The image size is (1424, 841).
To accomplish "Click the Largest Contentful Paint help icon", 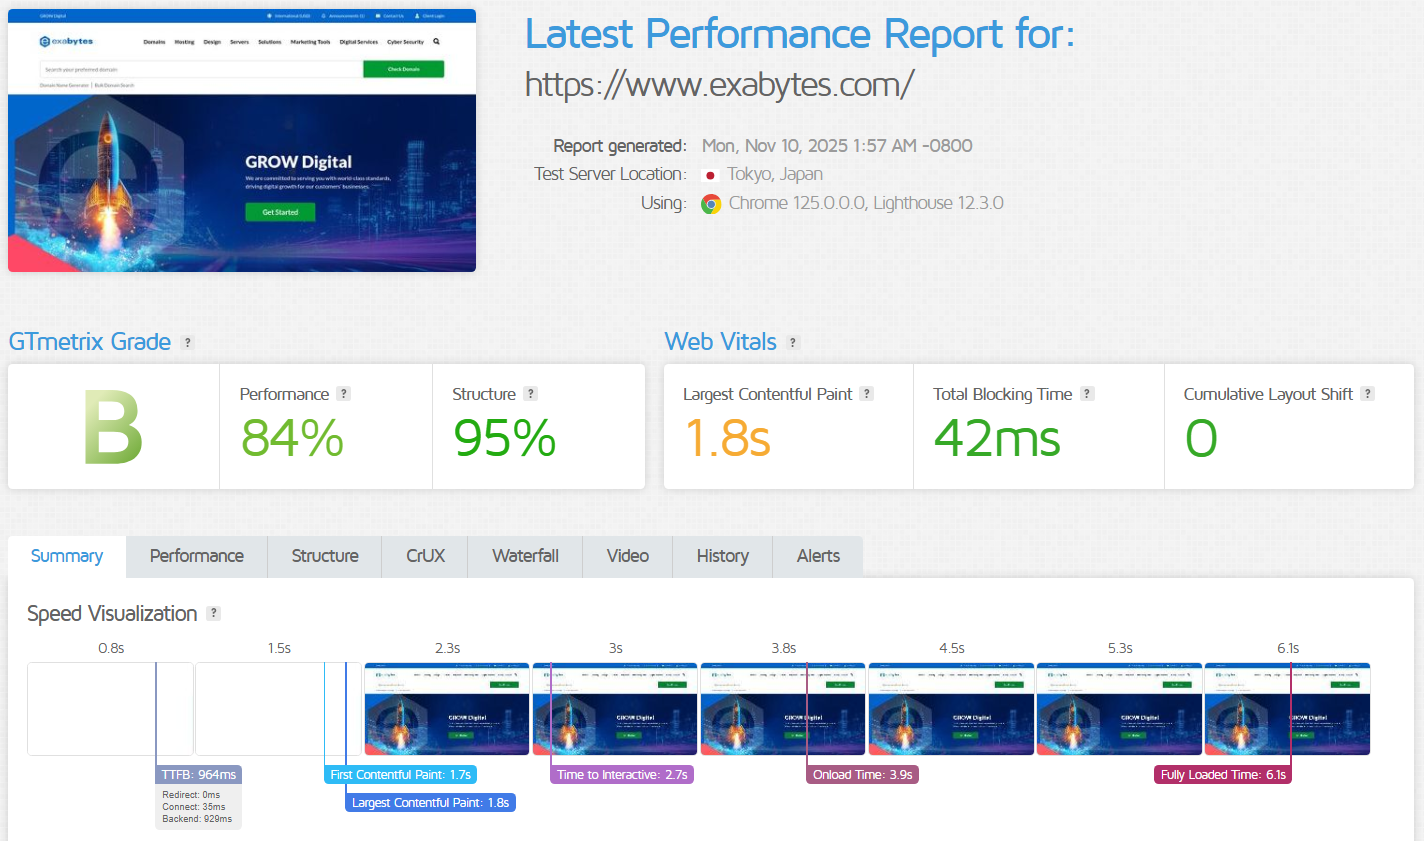I will pyautogui.click(x=867, y=394).
